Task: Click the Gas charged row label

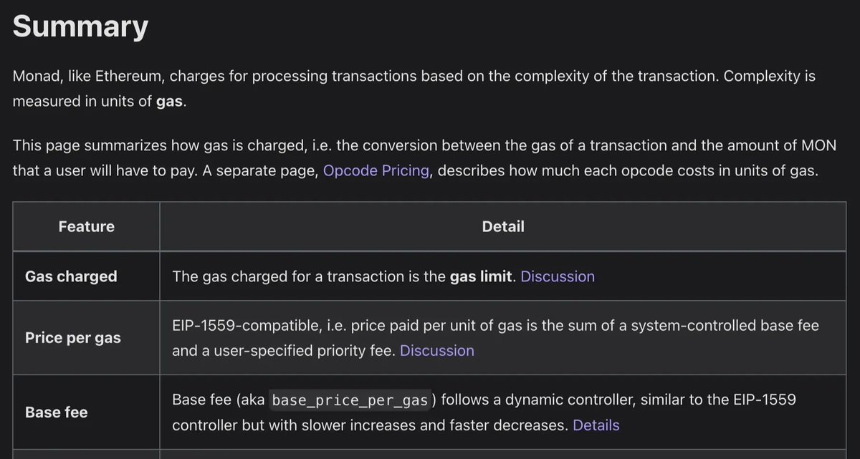Action: tap(71, 276)
